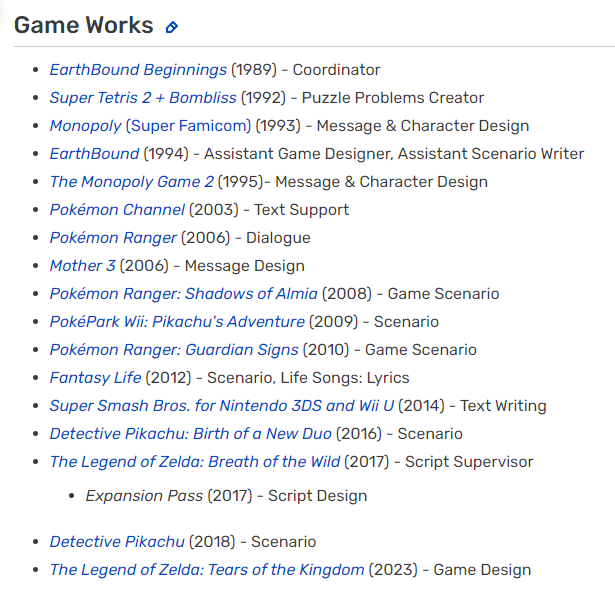Click the Pokémon Ranger (2006) link
The width and height of the screenshot is (615, 600).
pos(113,238)
